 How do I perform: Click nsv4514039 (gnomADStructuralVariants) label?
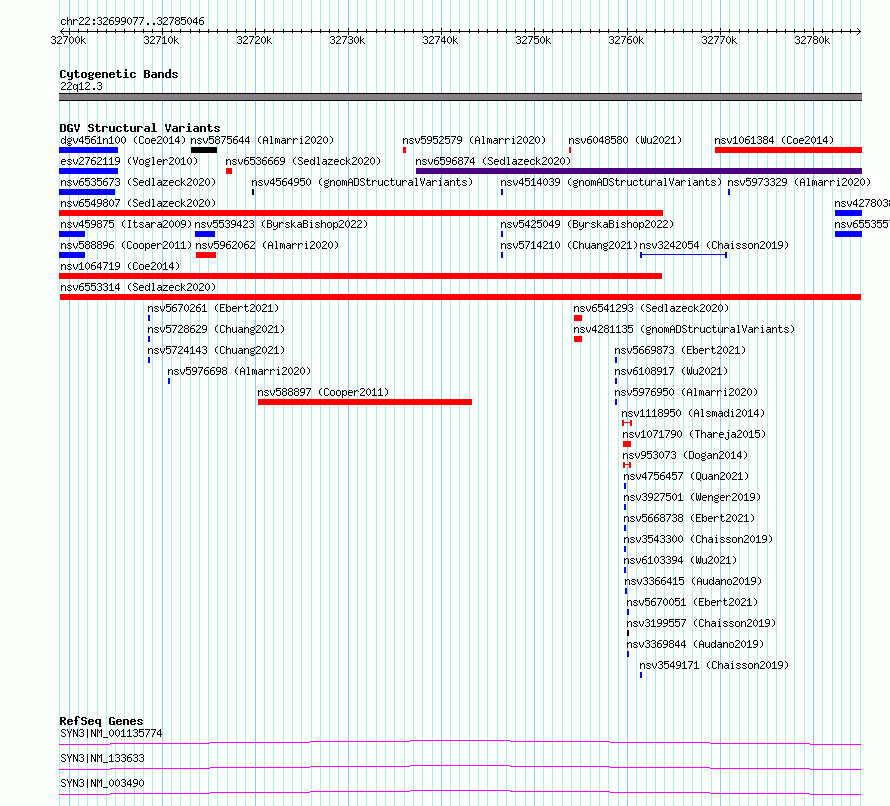coord(611,182)
